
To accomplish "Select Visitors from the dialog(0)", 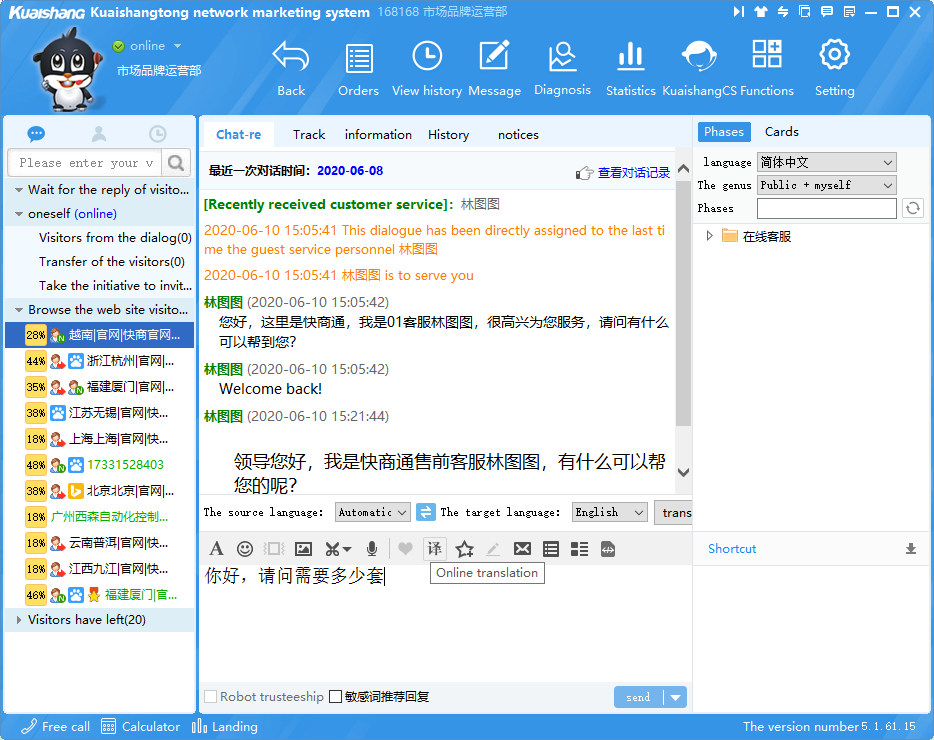I will (115, 238).
